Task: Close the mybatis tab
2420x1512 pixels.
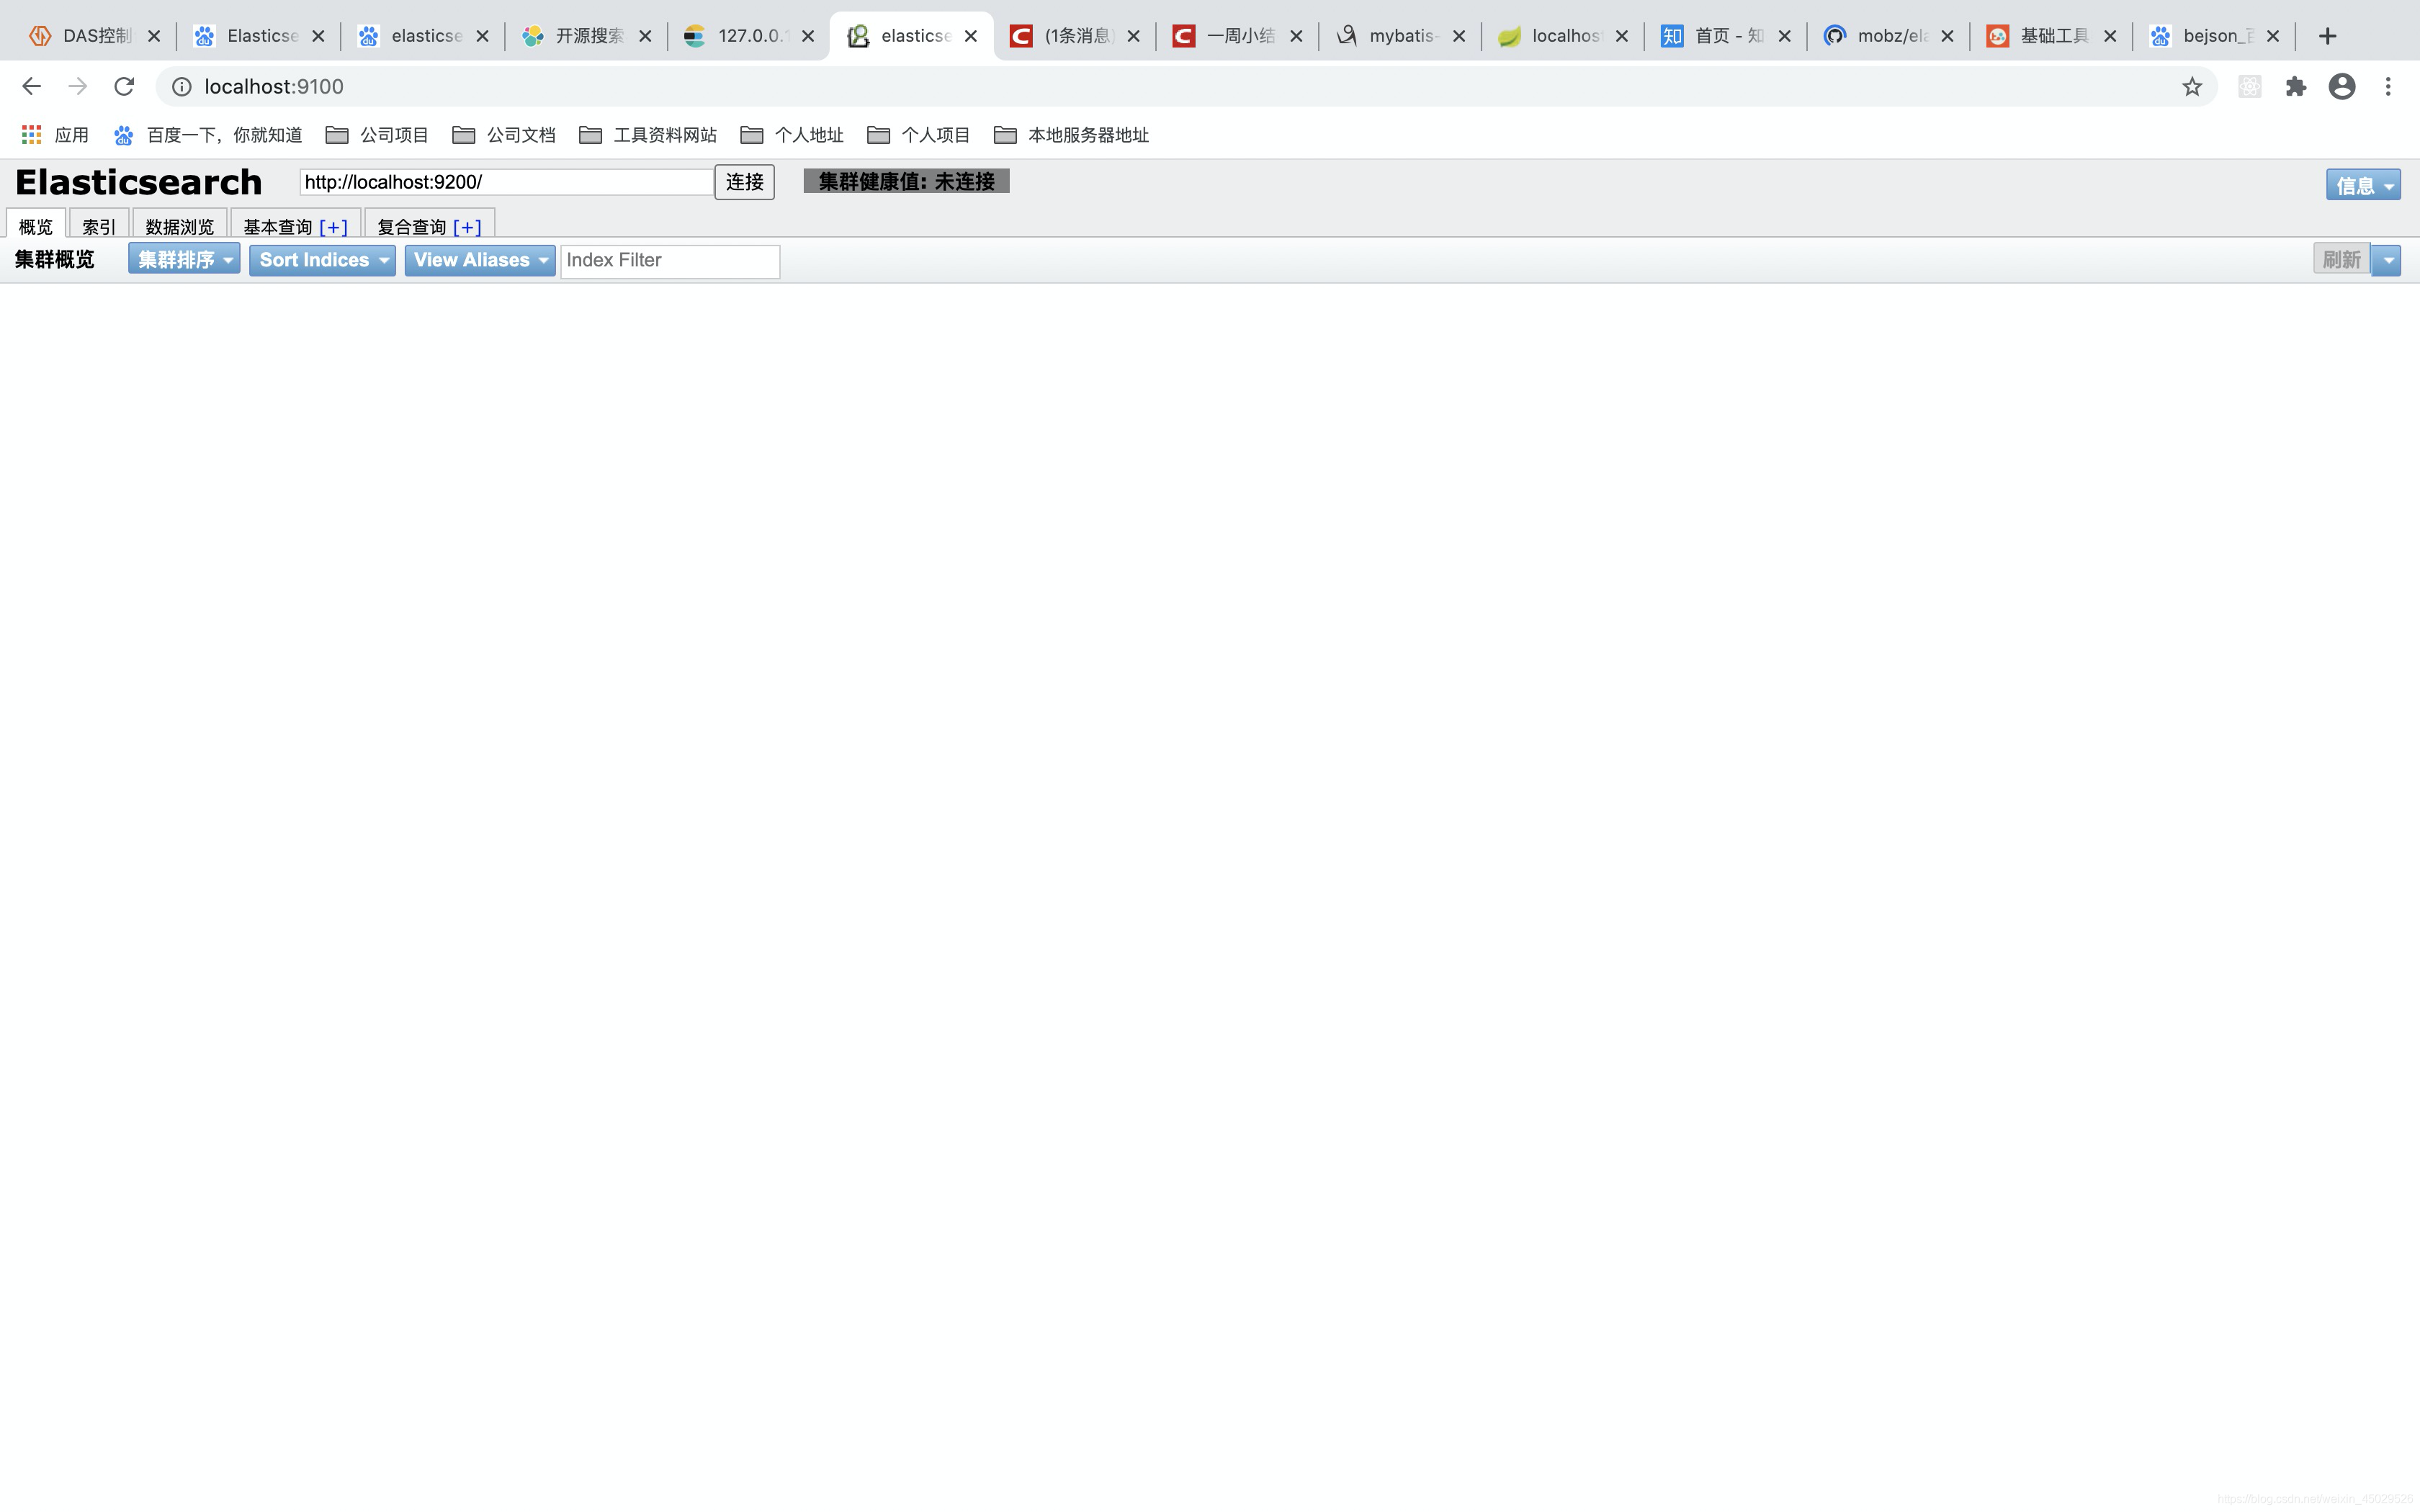Action: (1459, 36)
